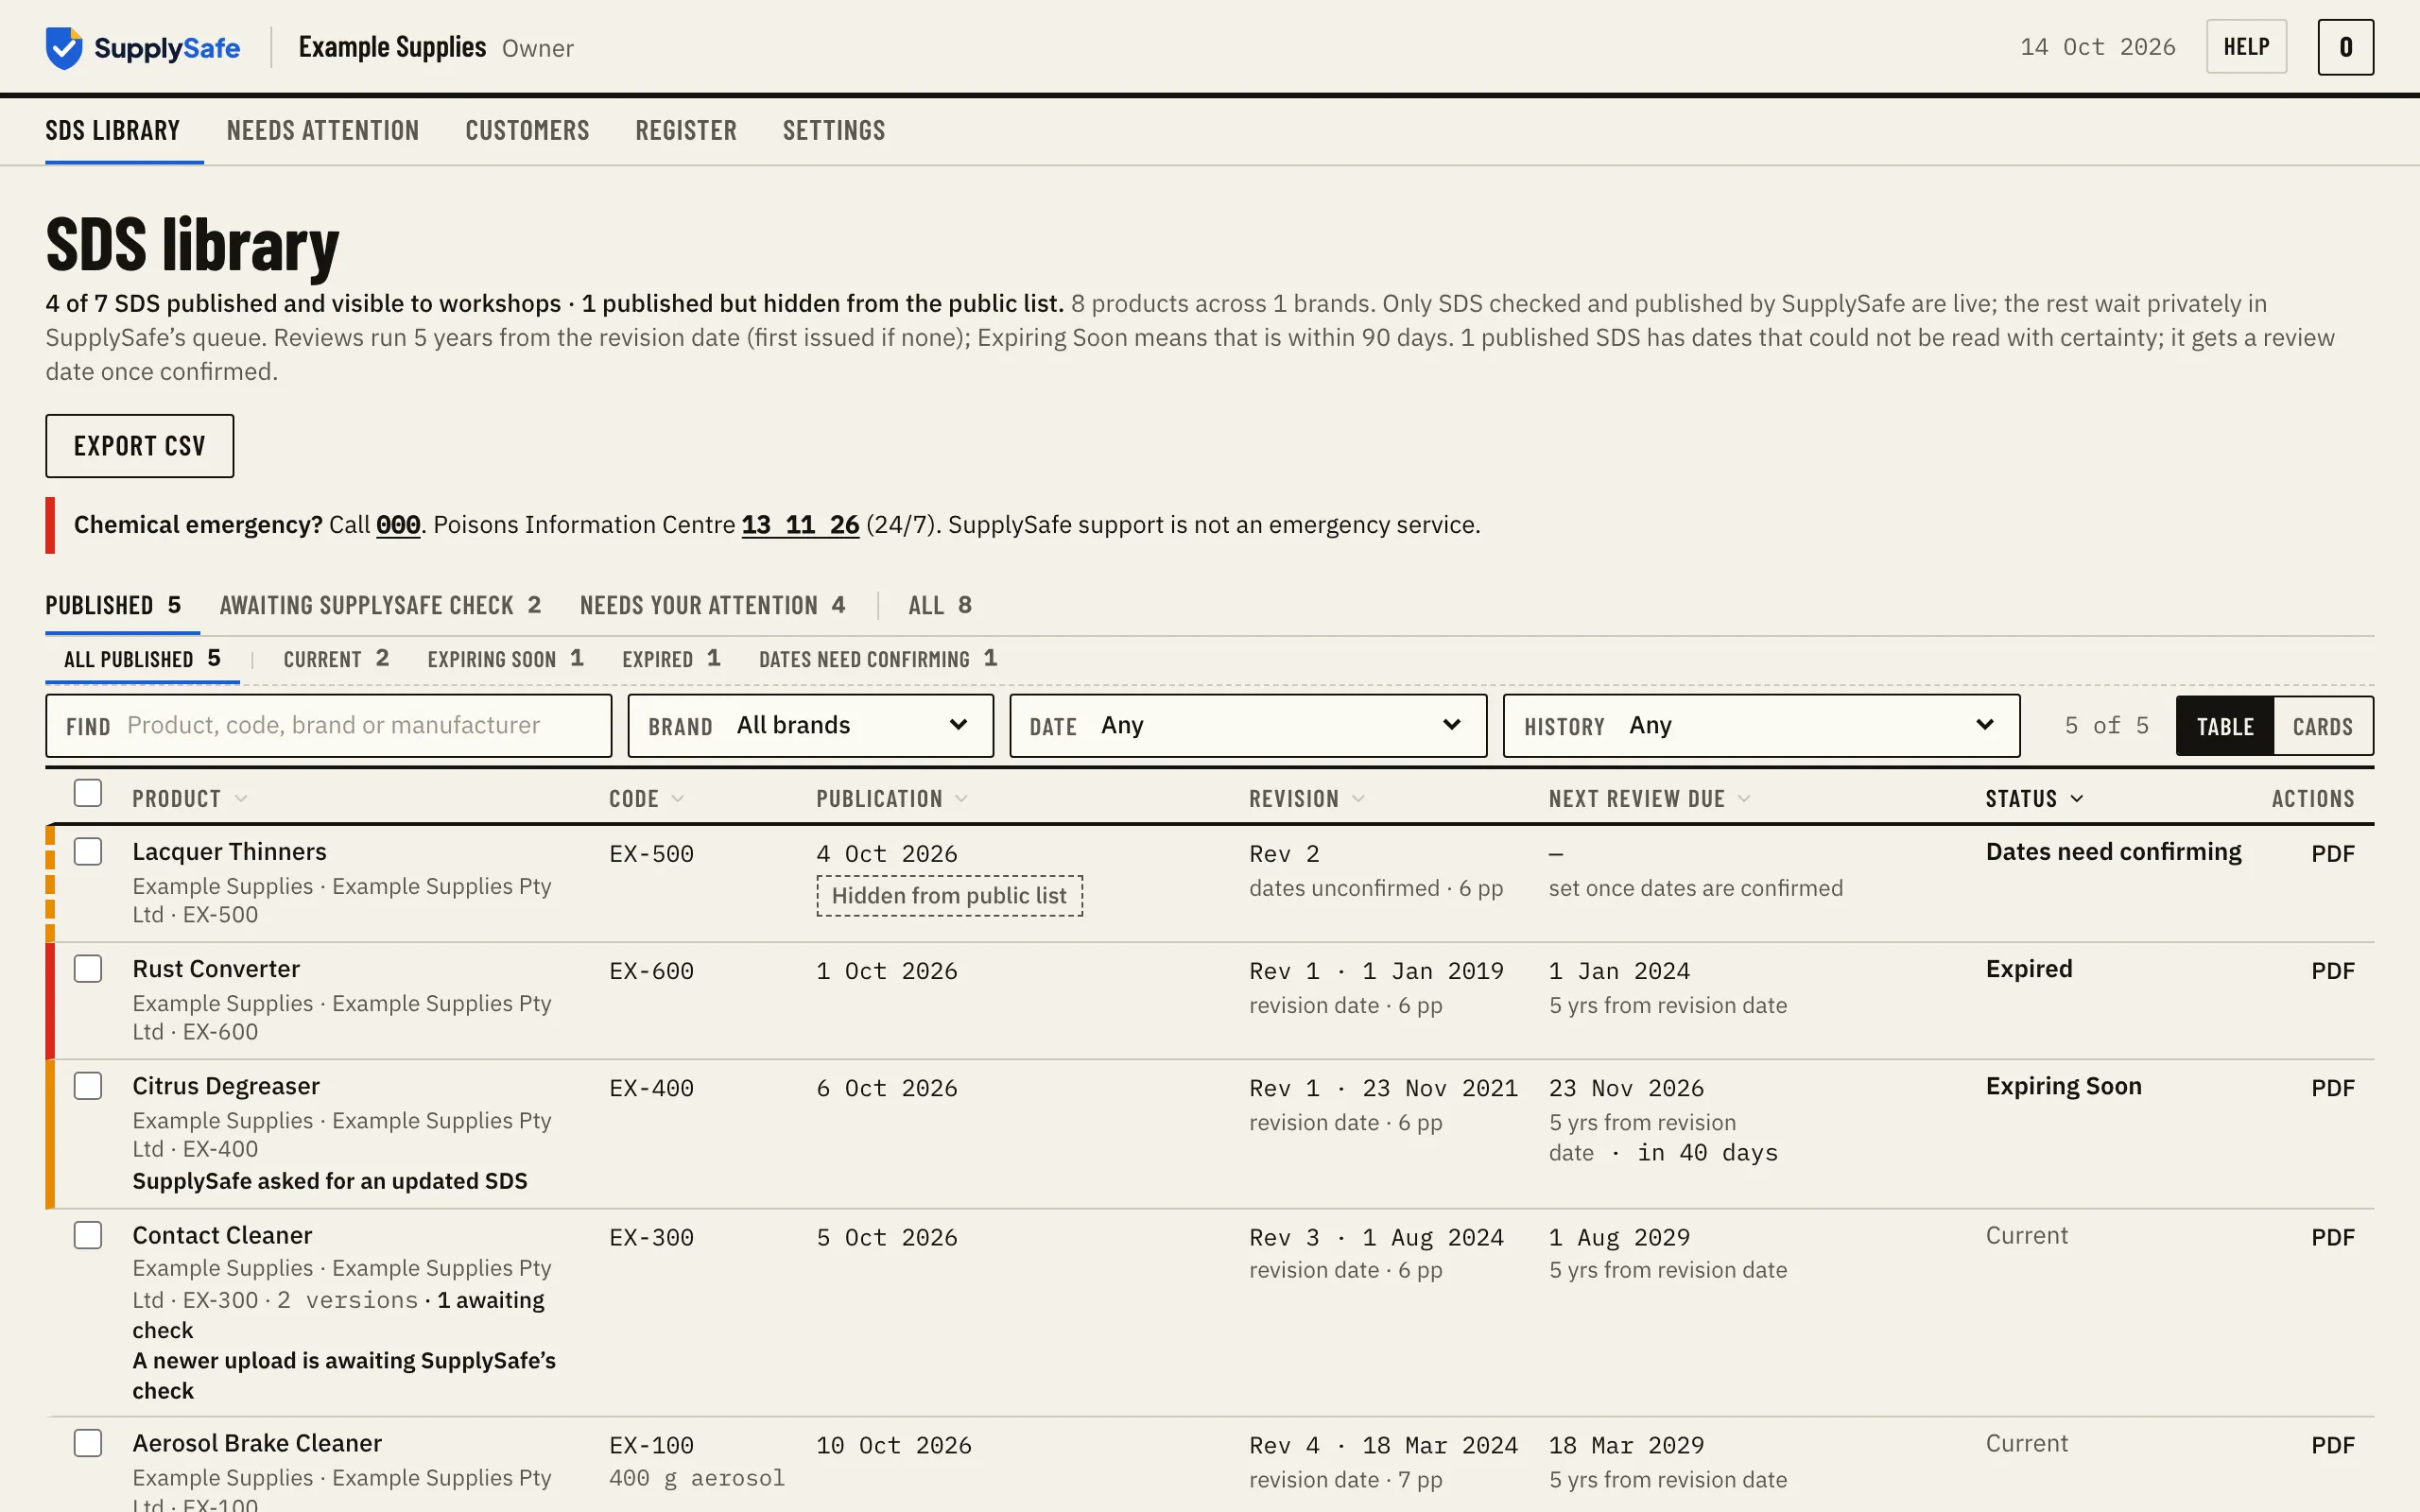Click the SupplySafe shield logo
Screen dimensions: 2420x1512
[x=64, y=47]
